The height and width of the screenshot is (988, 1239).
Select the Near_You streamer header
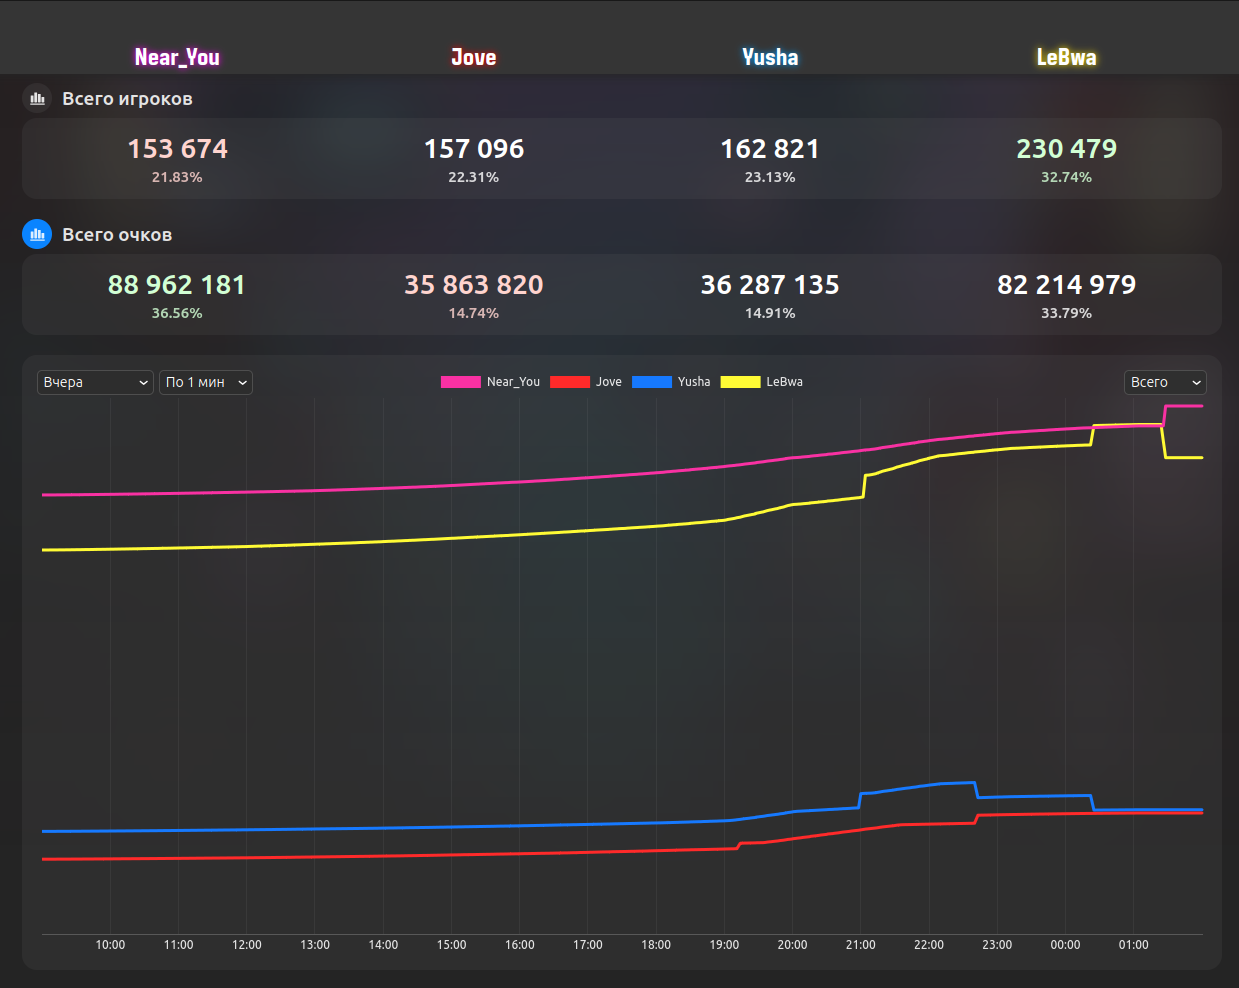pyautogui.click(x=177, y=57)
